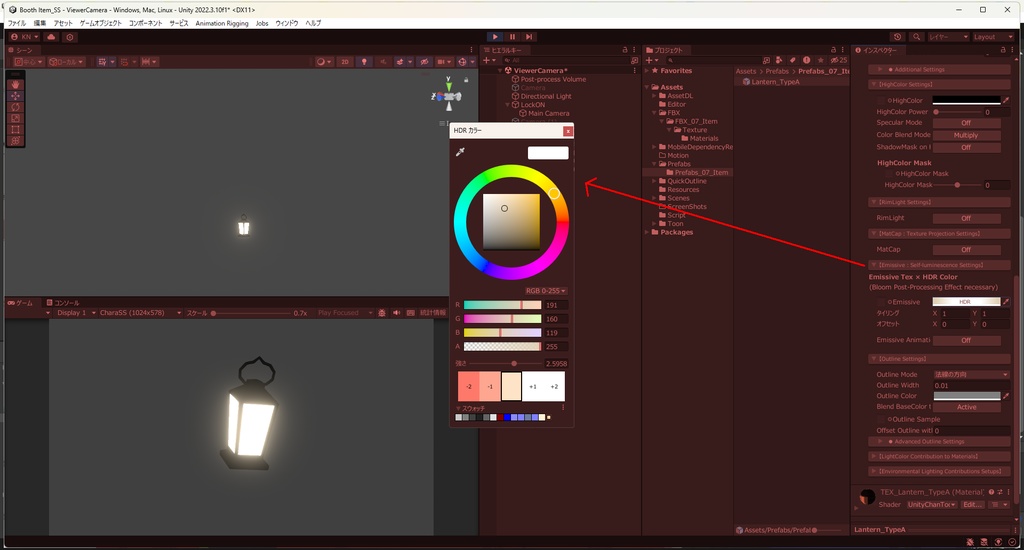This screenshot has height=550, width=1024.
Task: Click the HighColor black color swatch
Action: (966, 100)
